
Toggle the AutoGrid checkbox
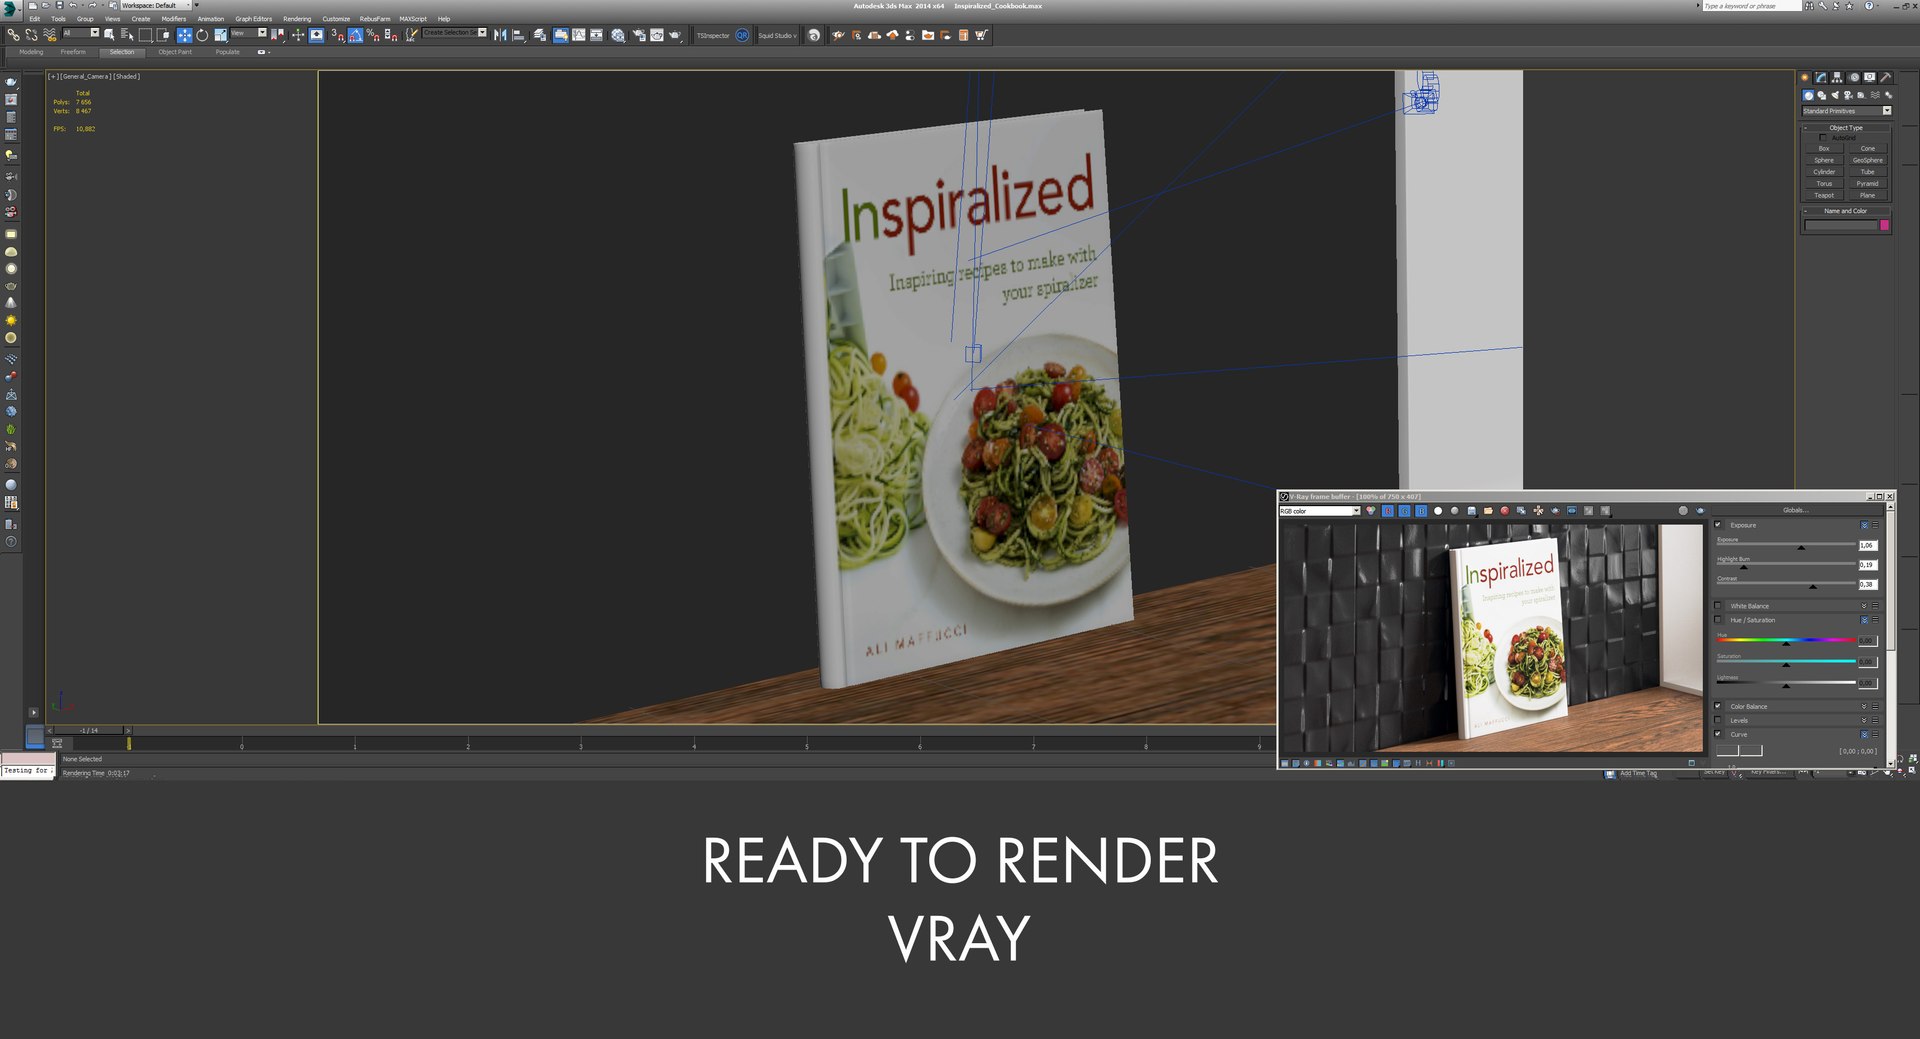coord(1823,138)
